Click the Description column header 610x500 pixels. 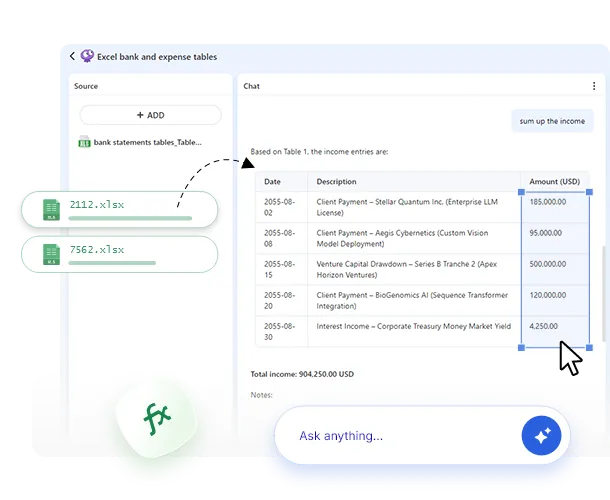pyautogui.click(x=414, y=182)
